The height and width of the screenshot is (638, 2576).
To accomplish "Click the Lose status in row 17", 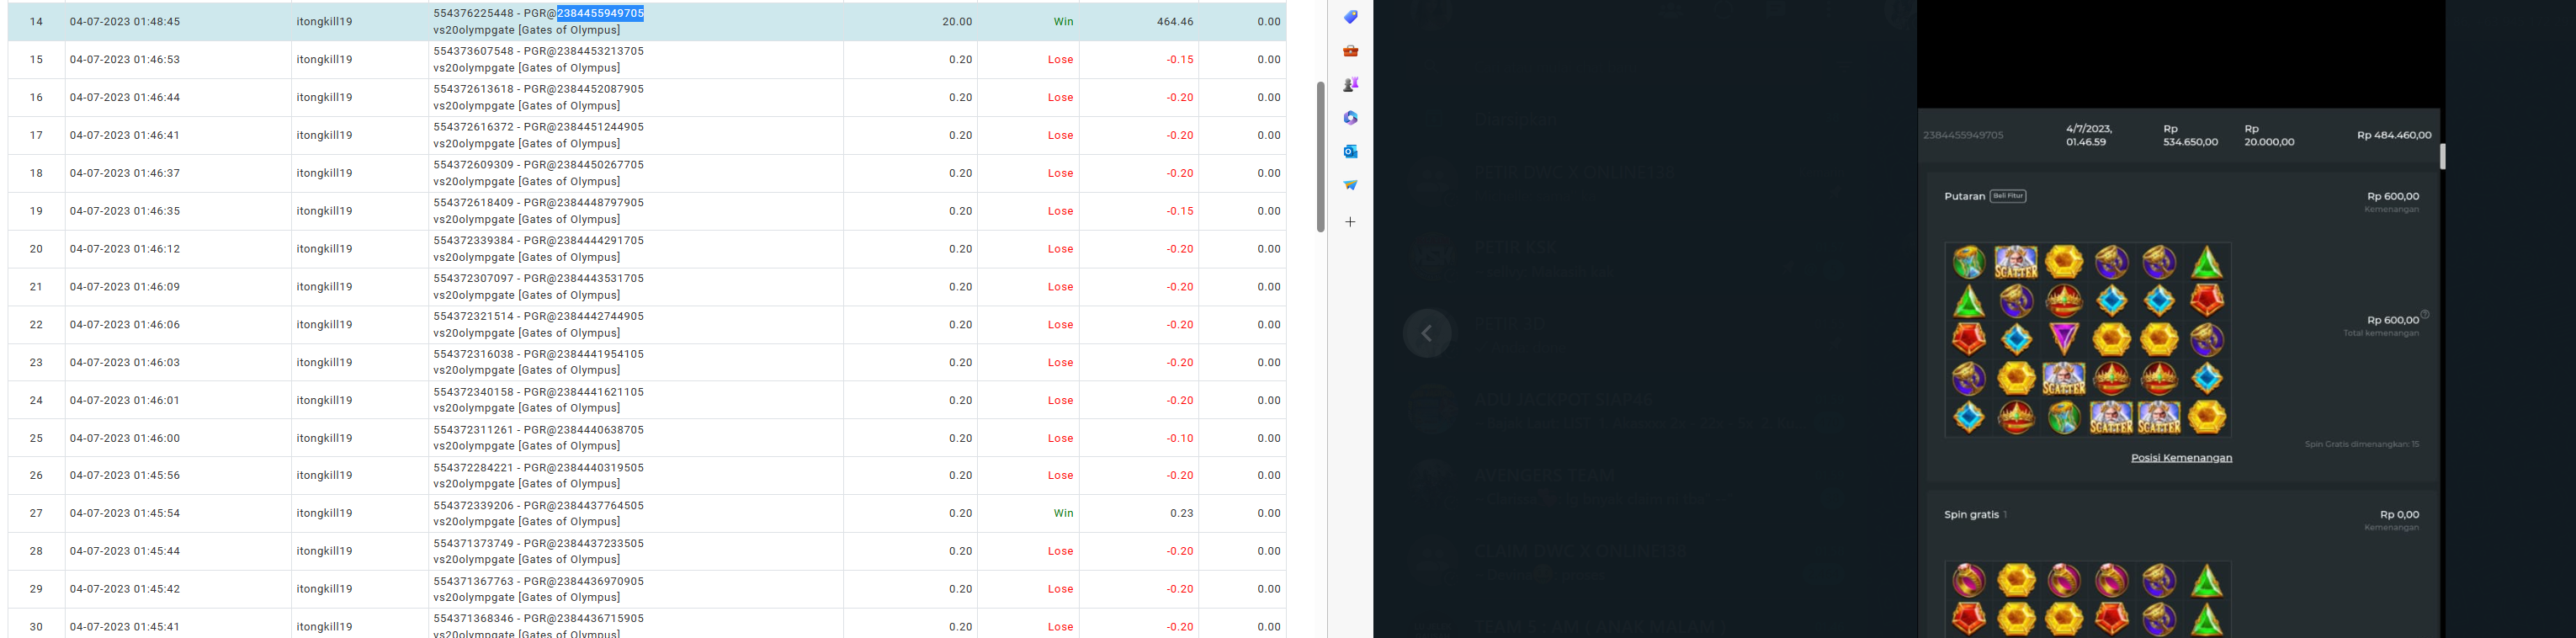I will 1061,135.
